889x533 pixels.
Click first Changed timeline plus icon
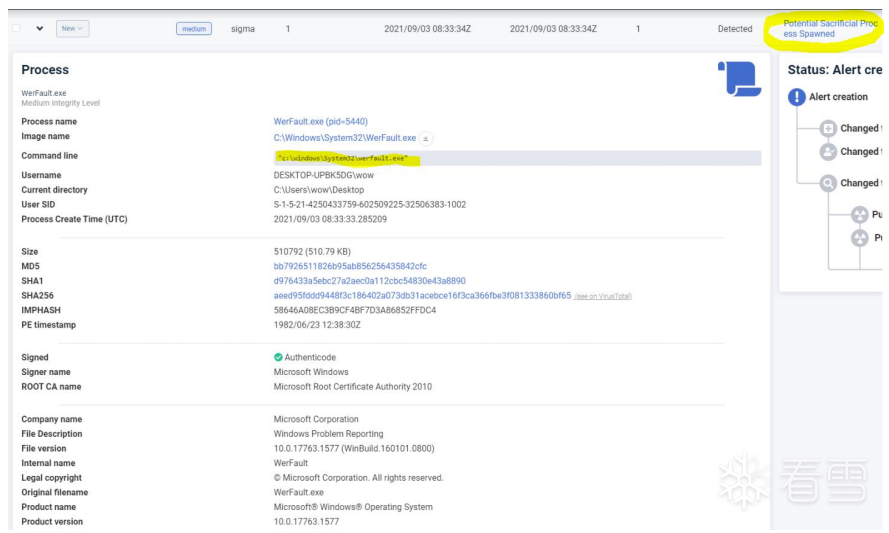828,128
